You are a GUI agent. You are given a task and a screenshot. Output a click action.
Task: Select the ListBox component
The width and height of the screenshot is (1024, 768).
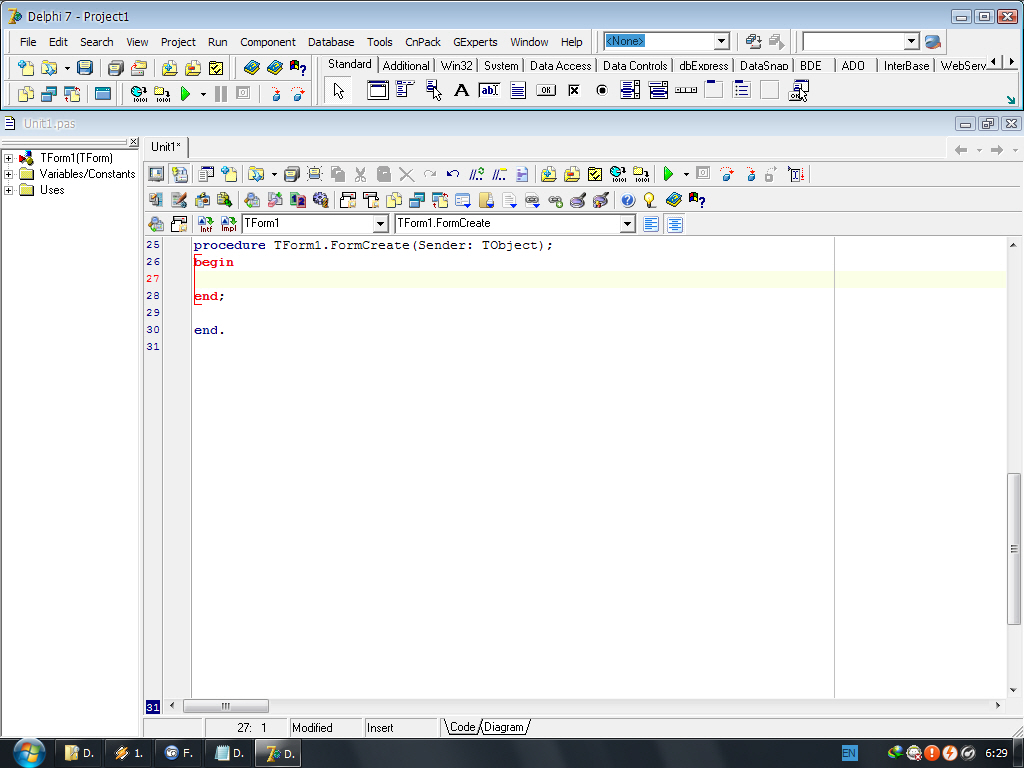[x=630, y=90]
